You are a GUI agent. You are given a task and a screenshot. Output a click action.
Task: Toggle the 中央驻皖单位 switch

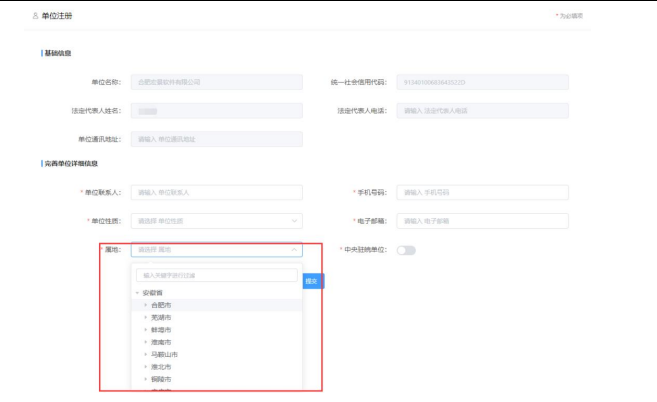click(x=406, y=250)
